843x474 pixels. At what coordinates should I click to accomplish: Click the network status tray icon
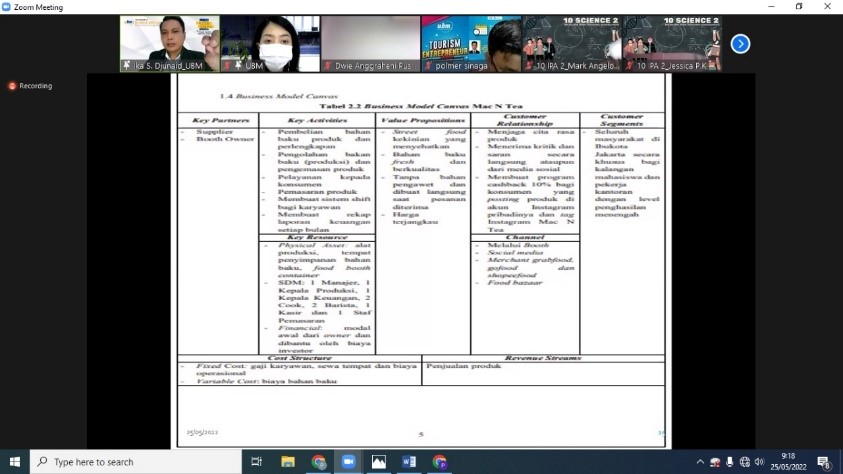tap(715, 462)
